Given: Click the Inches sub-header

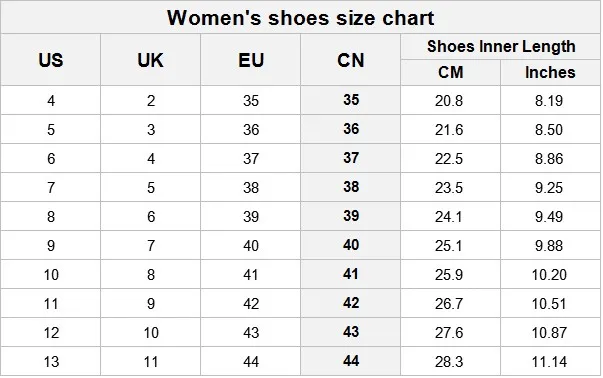Looking at the screenshot, I should 550,72.
